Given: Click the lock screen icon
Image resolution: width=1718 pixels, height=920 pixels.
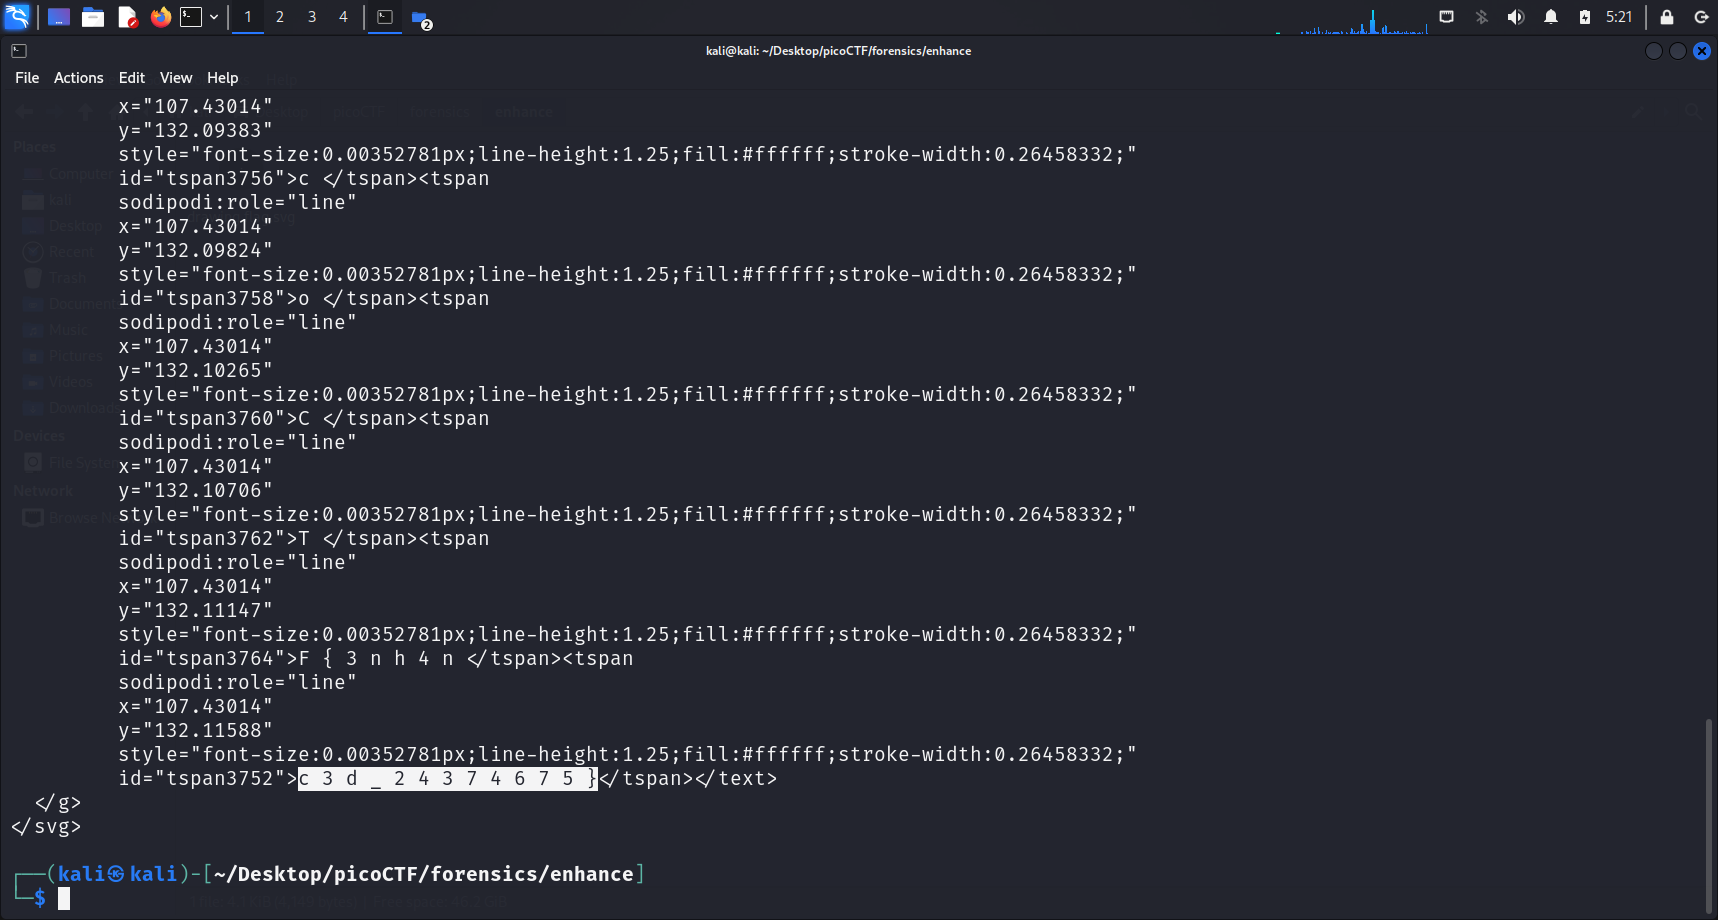Looking at the screenshot, I should point(1667,17).
